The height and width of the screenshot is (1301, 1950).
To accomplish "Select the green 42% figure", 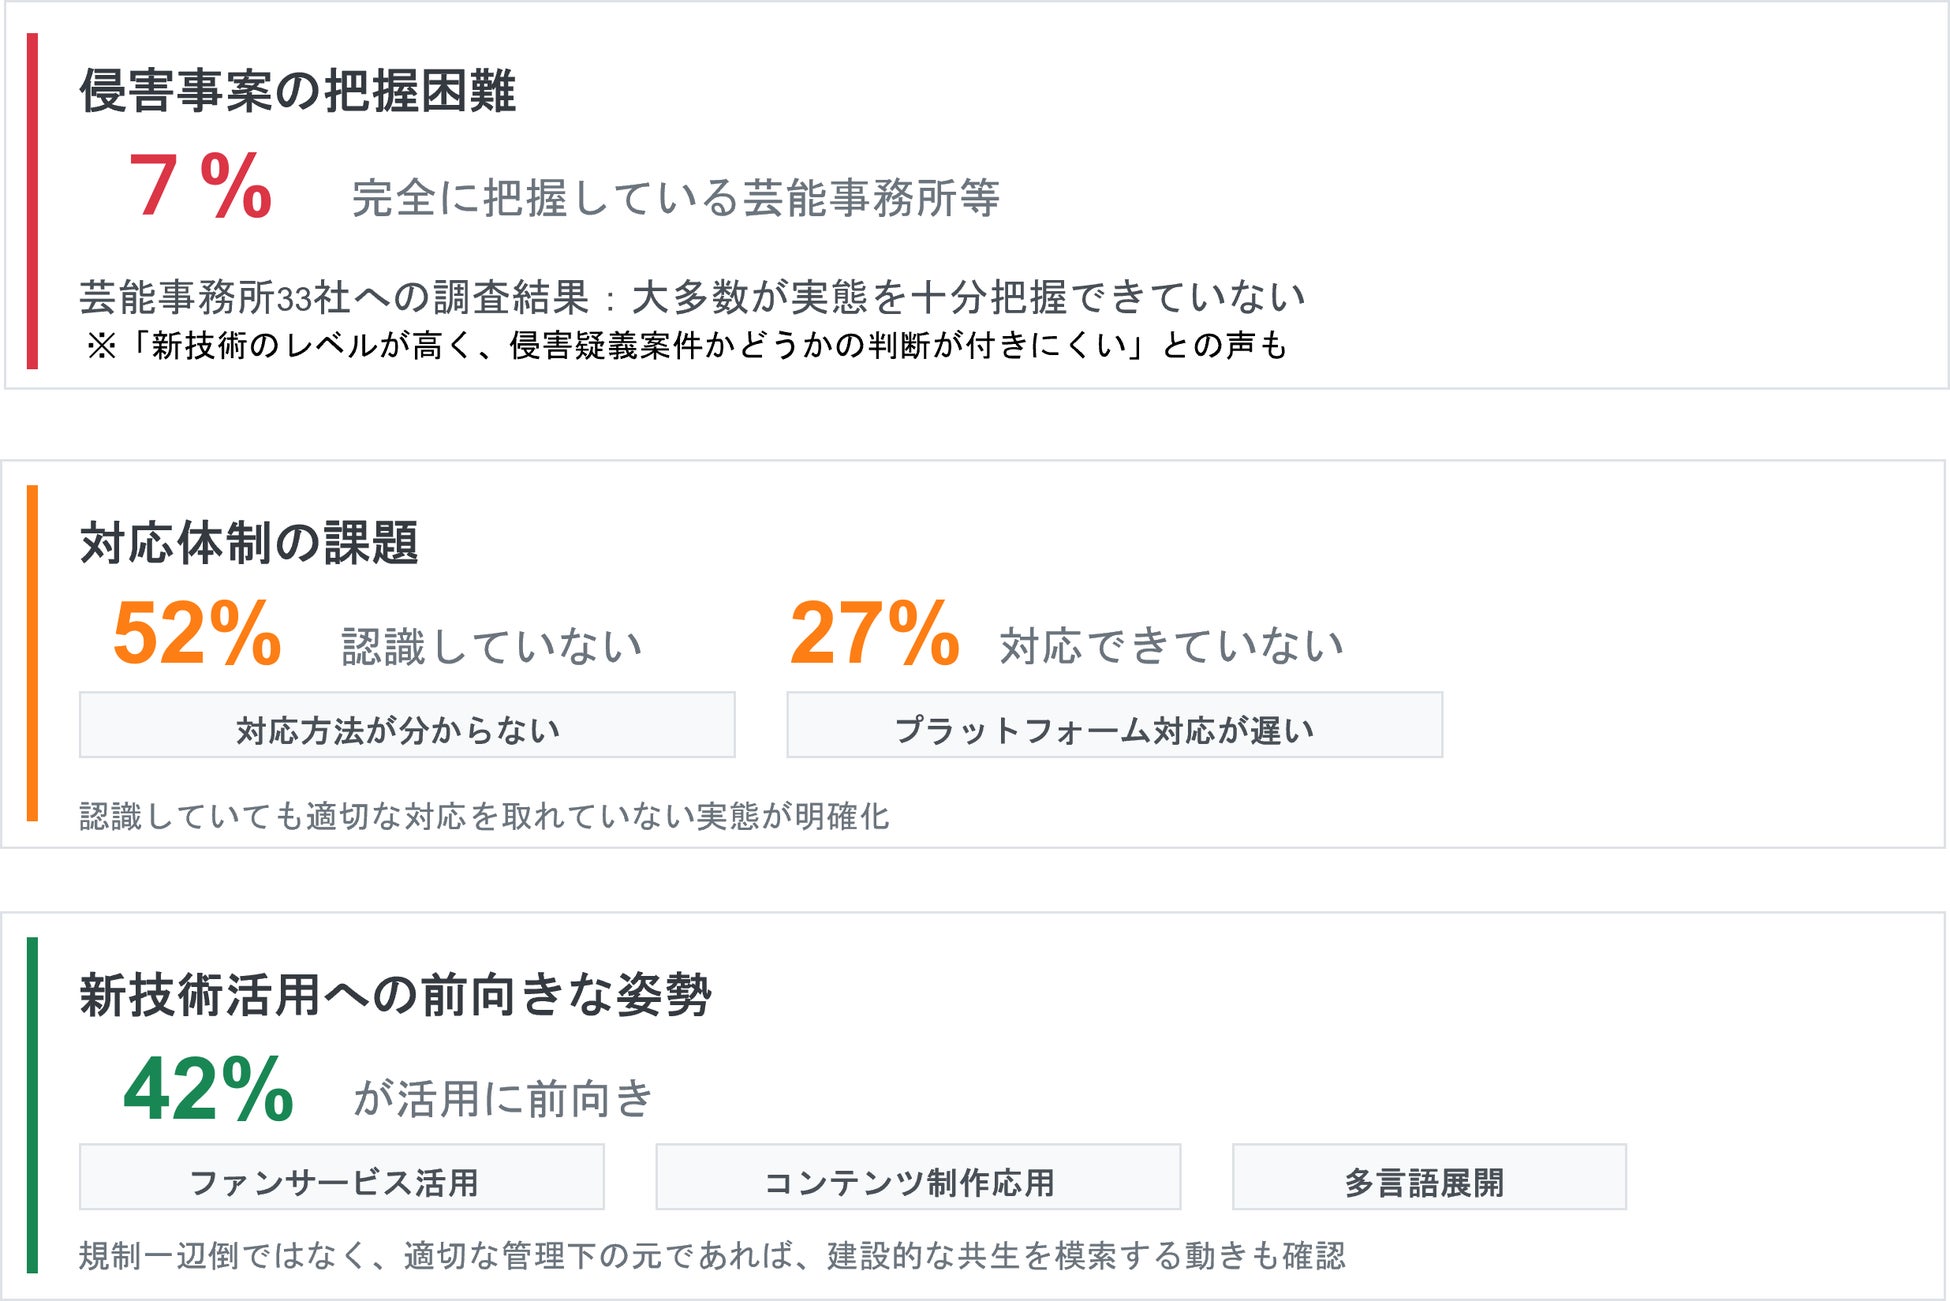I will tap(208, 1089).
